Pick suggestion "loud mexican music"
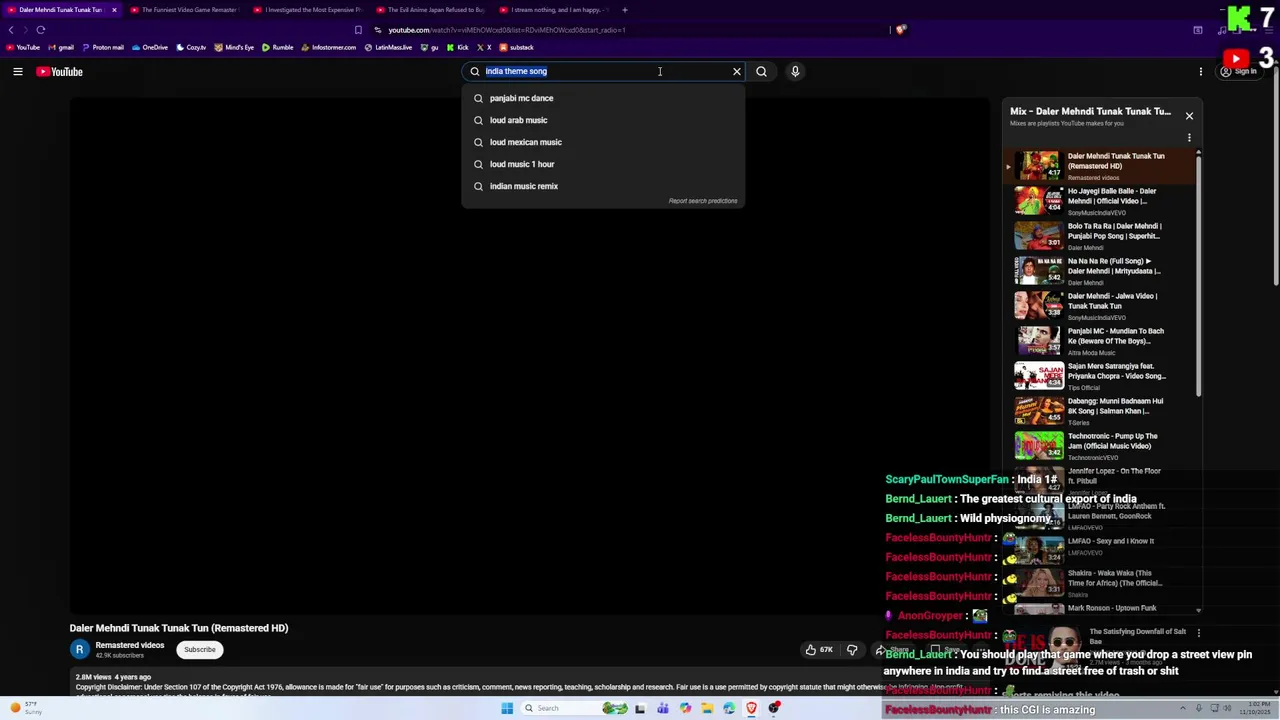This screenshot has height=720, width=1280. click(x=603, y=142)
